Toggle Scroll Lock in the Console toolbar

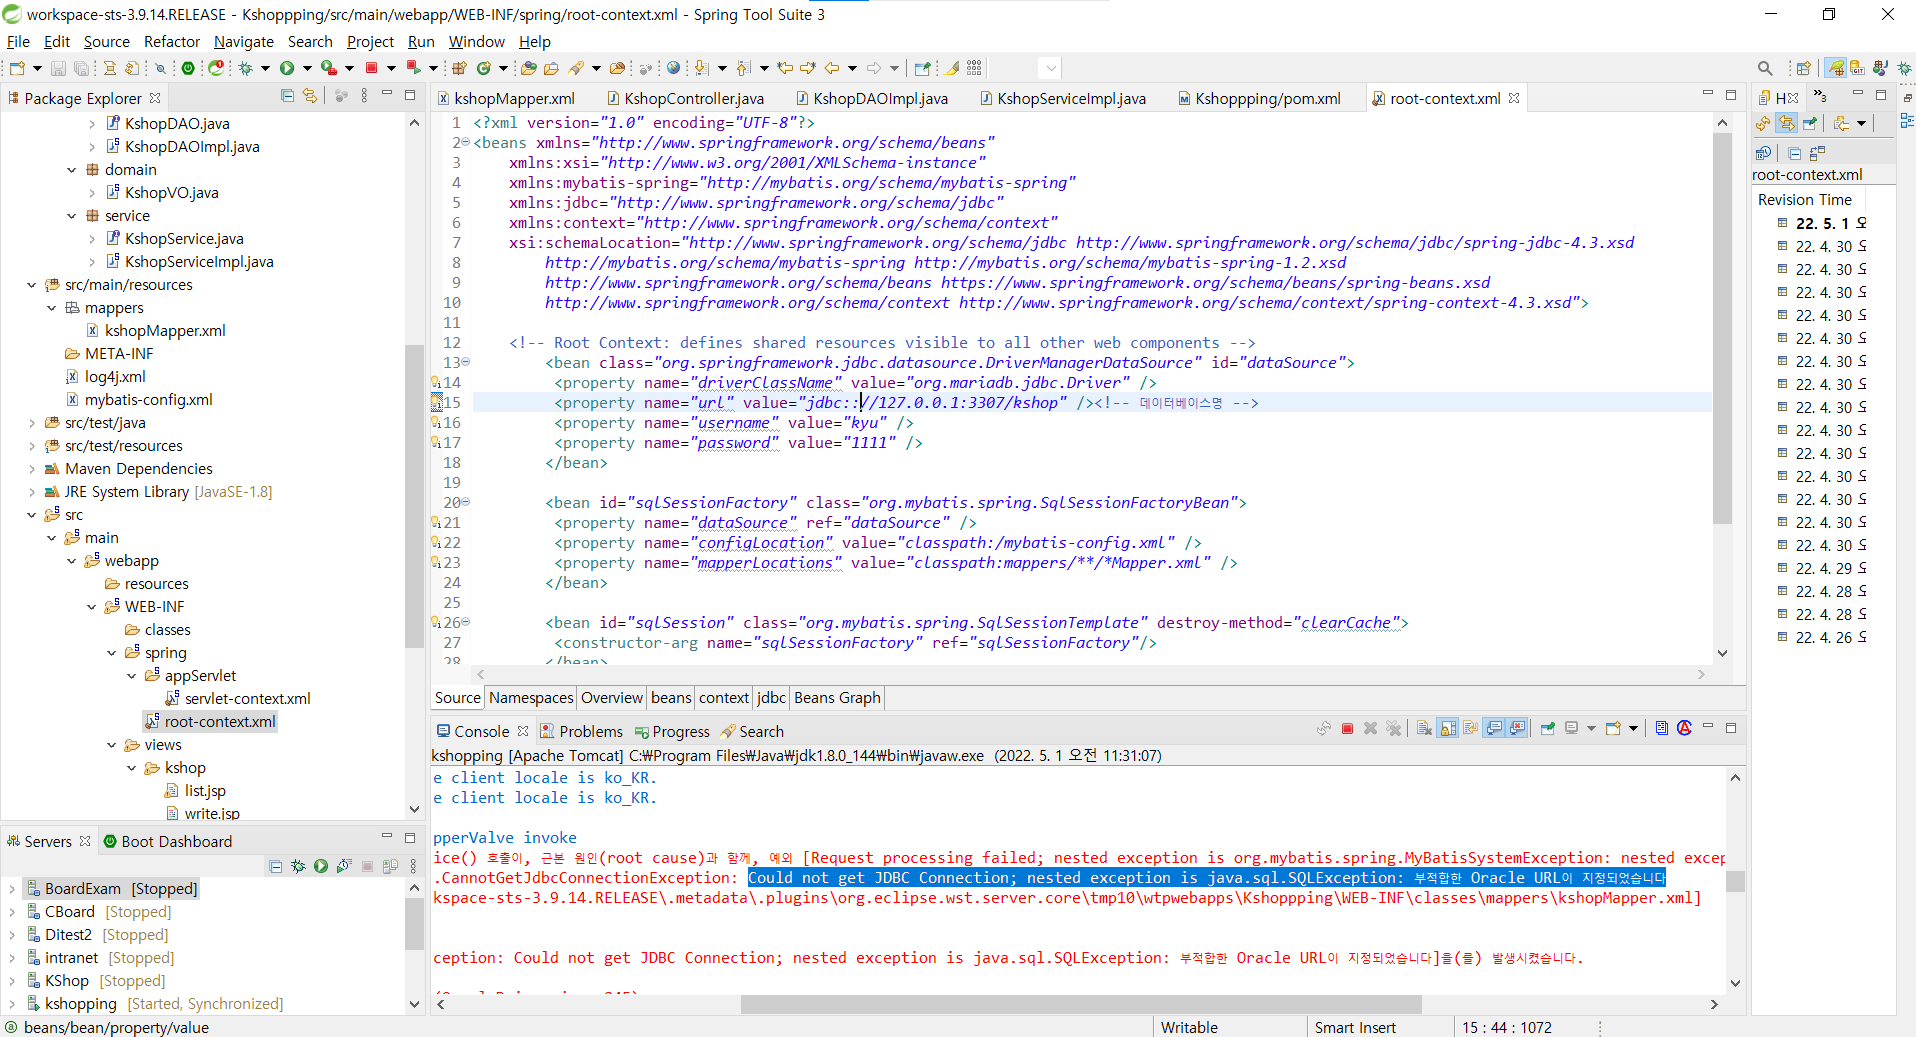[1447, 728]
